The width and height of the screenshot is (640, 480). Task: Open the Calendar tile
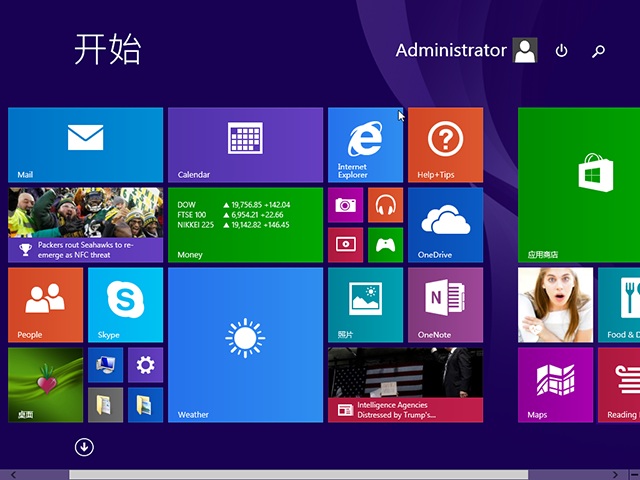[245, 145]
